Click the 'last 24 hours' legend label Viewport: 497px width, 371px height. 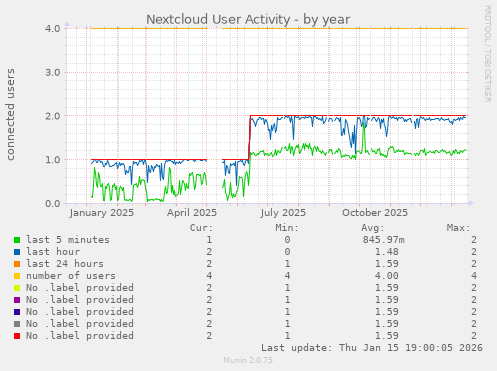point(65,264)
